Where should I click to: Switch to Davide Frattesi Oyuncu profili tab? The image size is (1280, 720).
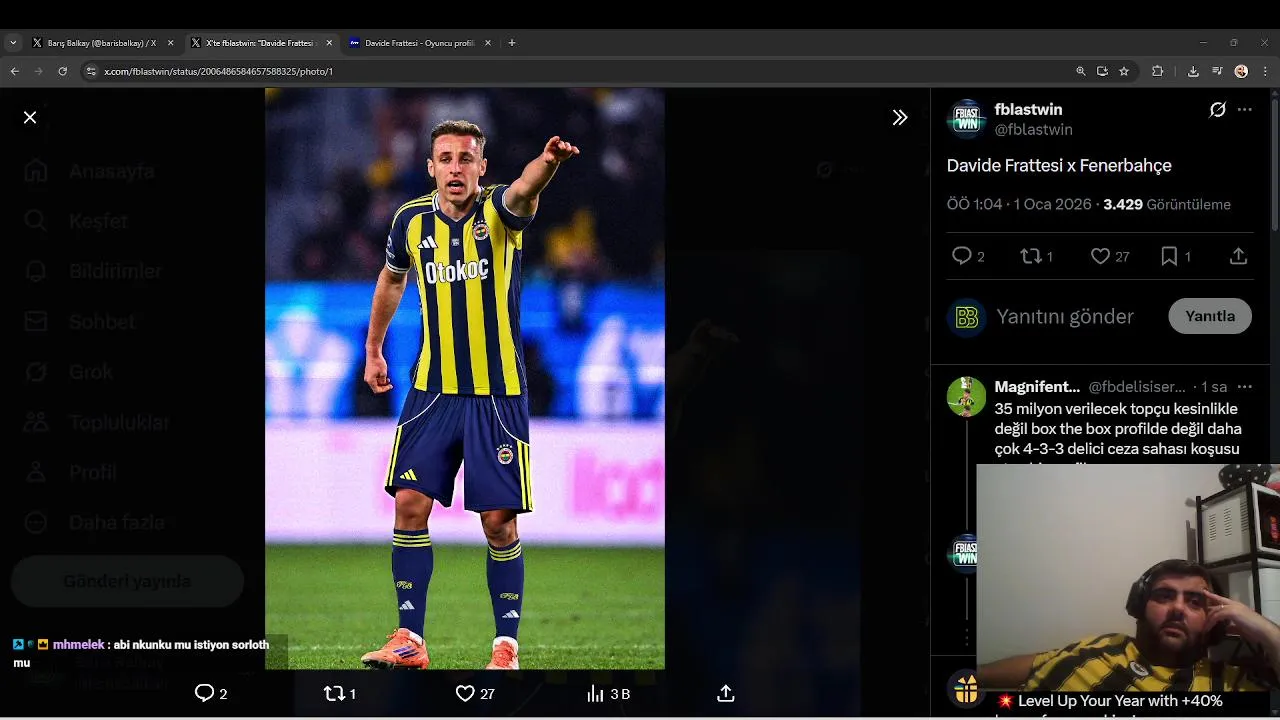point(420,43)
